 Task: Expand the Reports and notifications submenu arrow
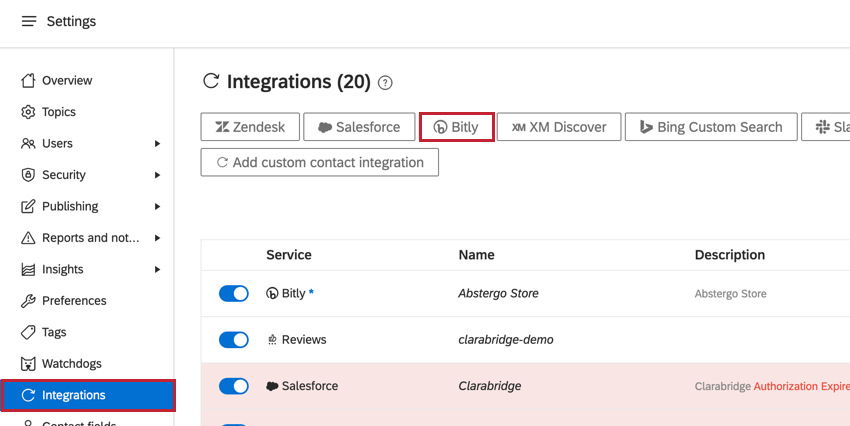pos(157,238)
